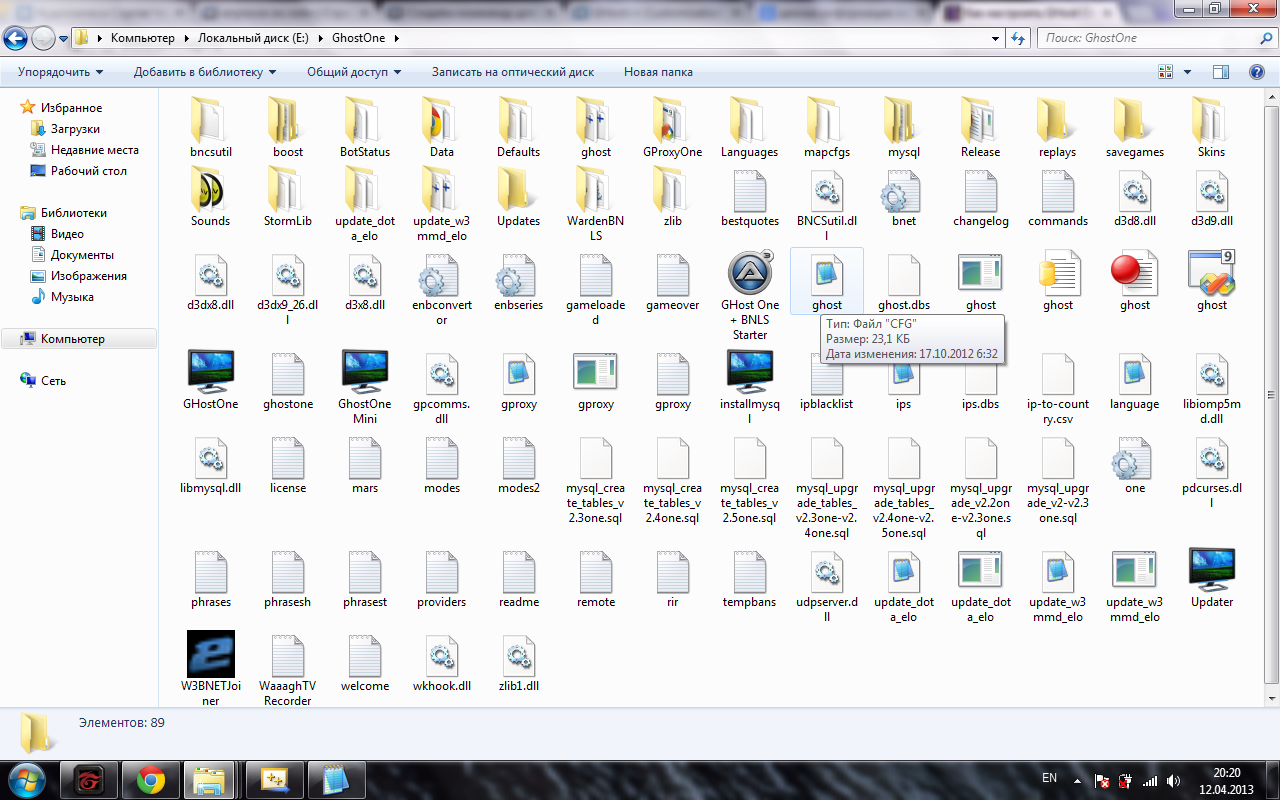Open the Windows Start menu
This screenshot has width=1280, height=800.
28,780
